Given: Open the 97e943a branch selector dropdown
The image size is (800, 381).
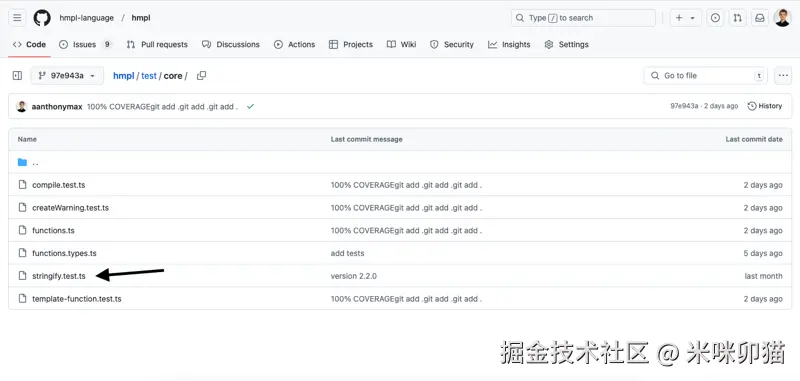Looking at the screenshot, I should (67, 75).
